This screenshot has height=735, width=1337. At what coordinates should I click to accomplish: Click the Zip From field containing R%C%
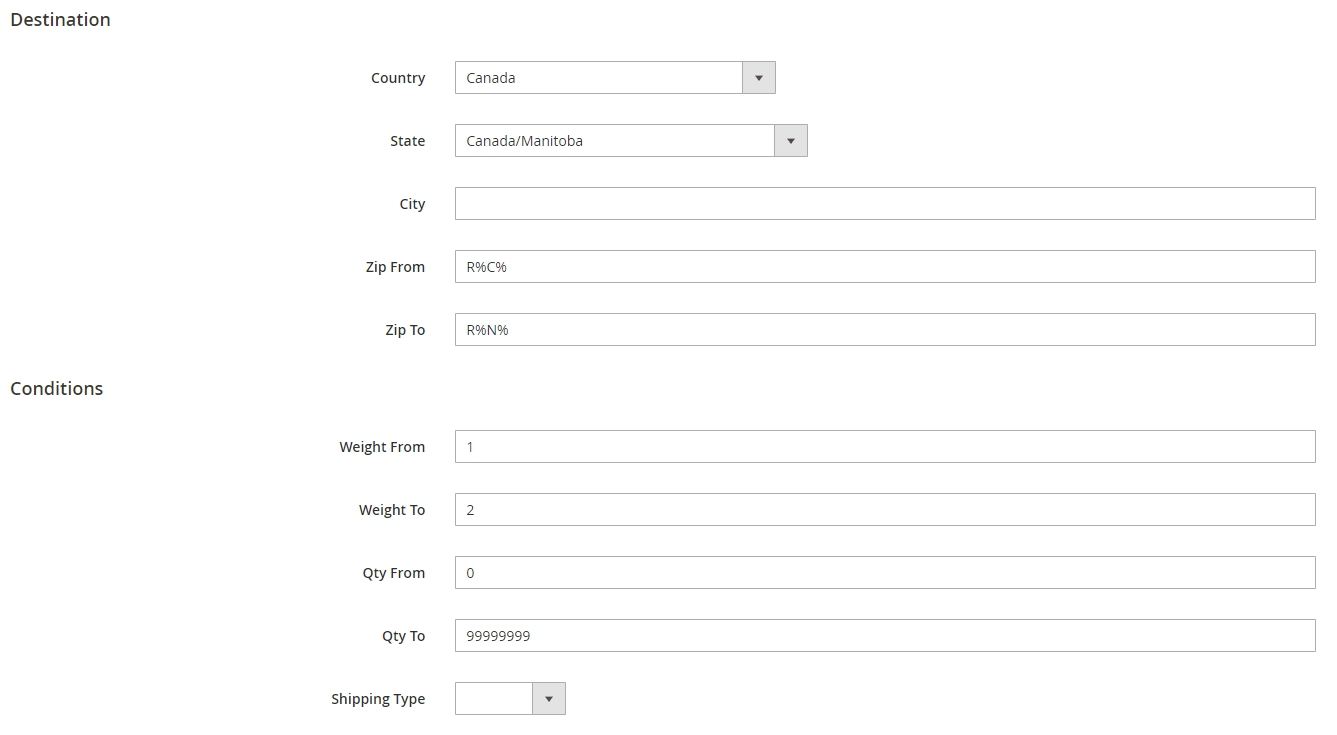884,267
